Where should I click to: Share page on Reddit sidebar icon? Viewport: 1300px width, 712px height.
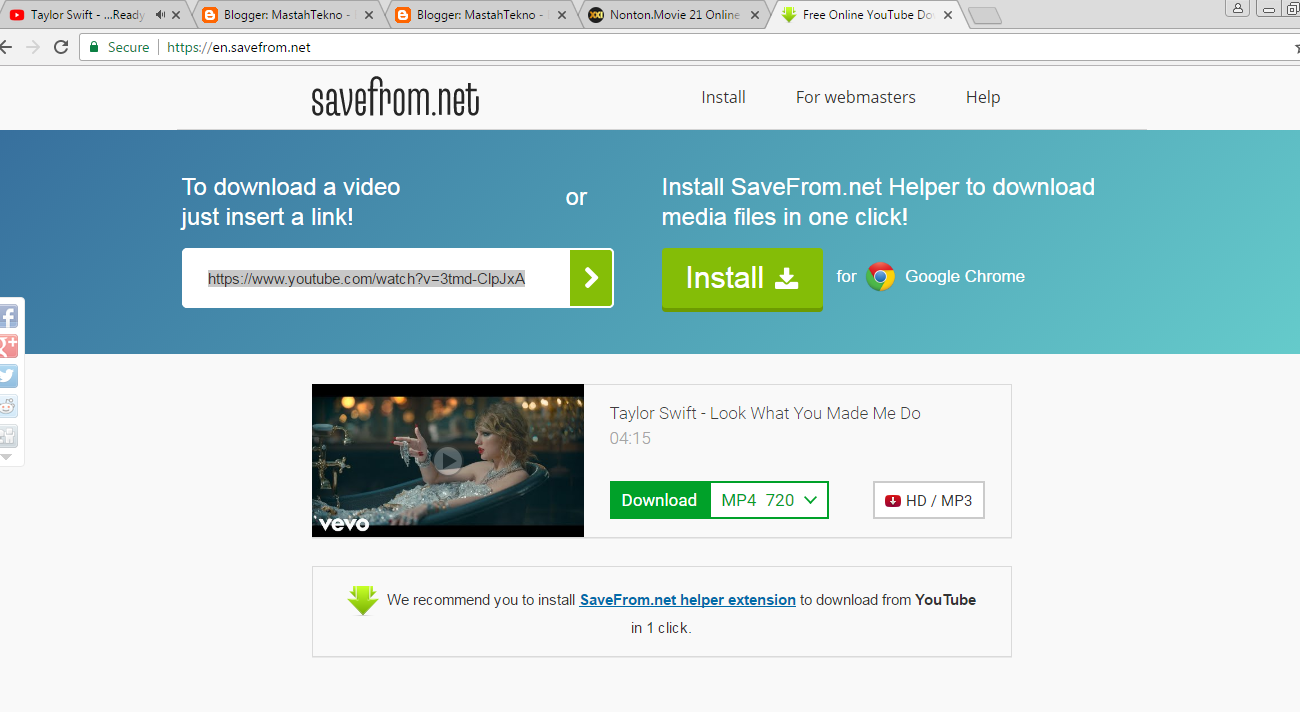click(x=8, y=406)
